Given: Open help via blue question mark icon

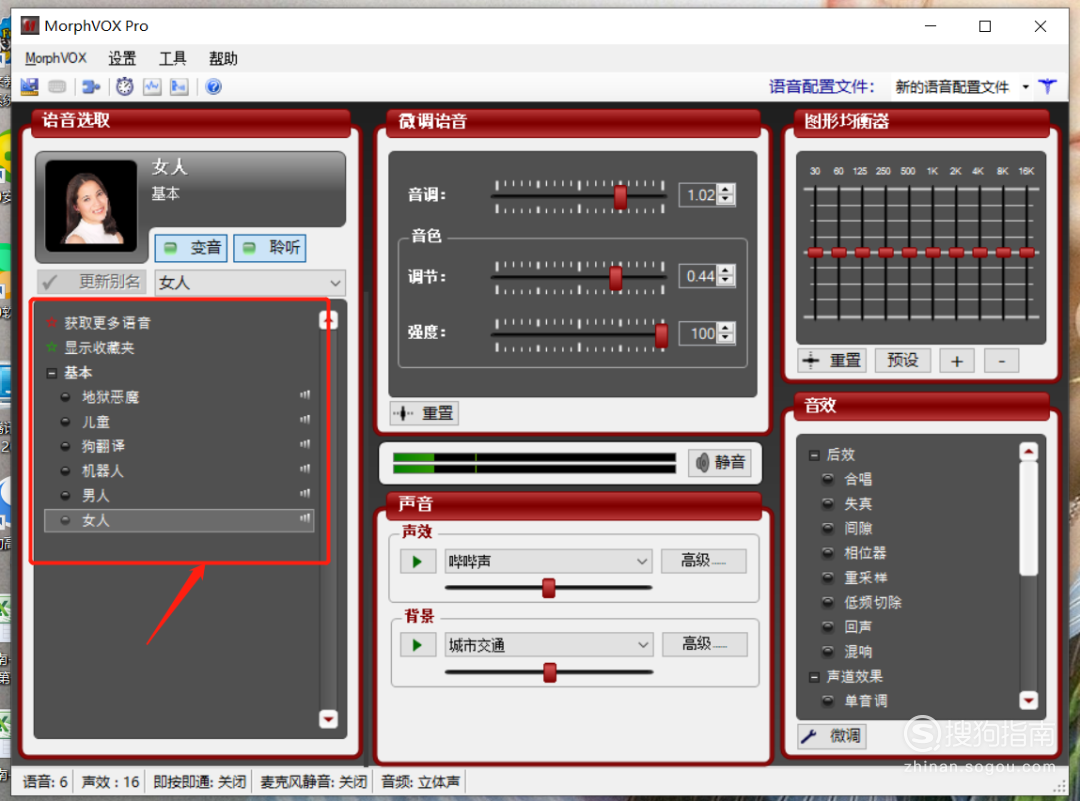Looking at the screenshot, I should click(214, 87).
